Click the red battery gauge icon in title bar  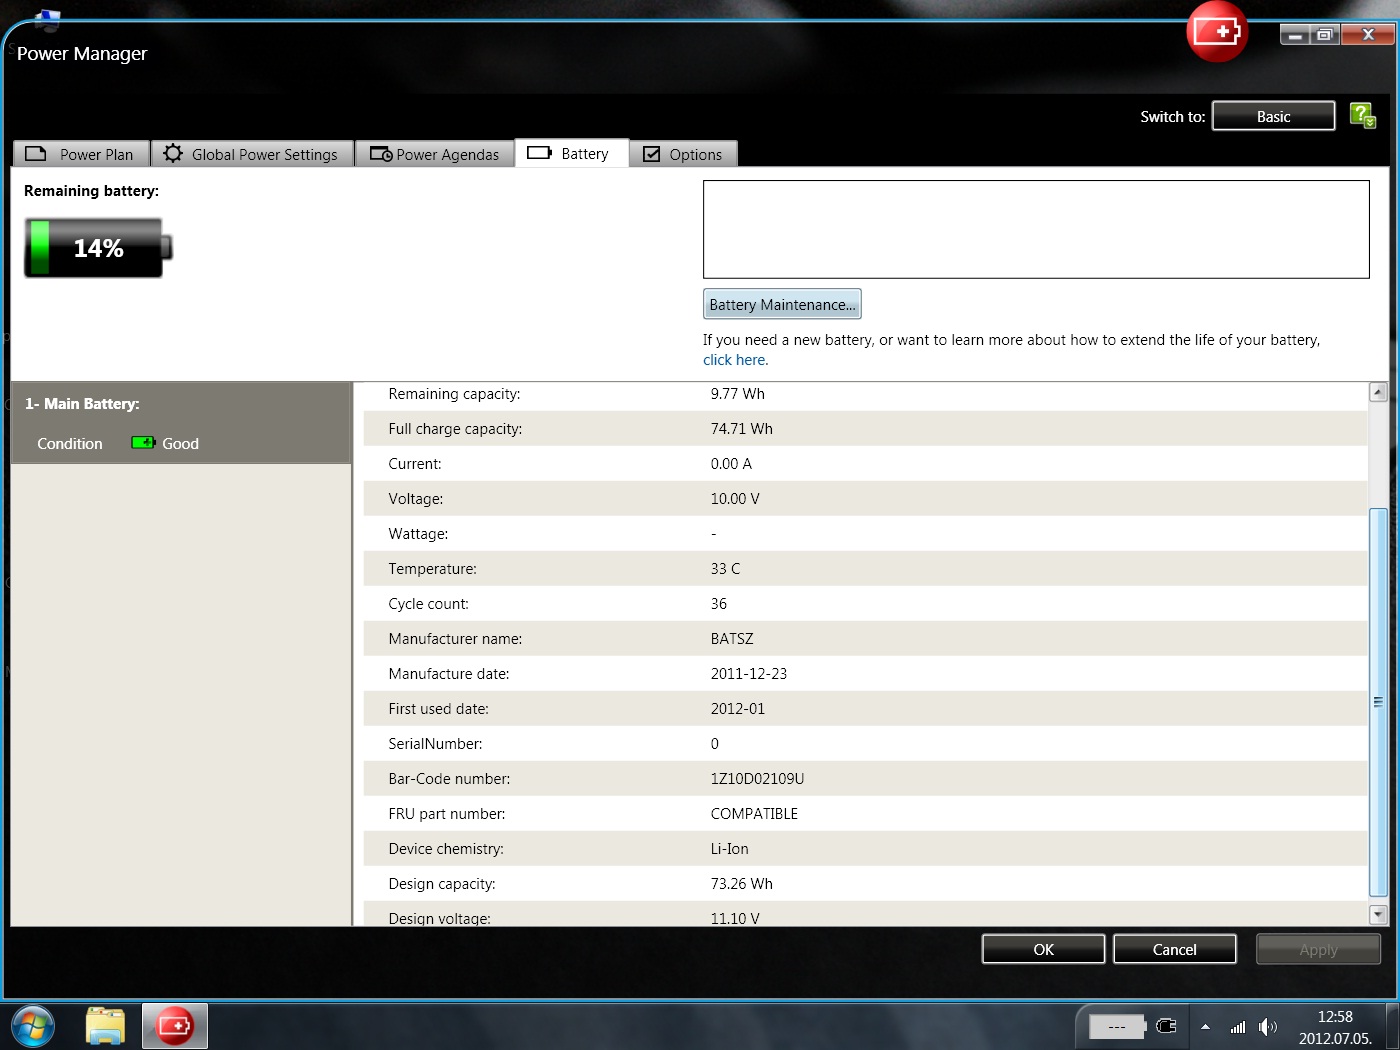click(x=1217, y=32)
